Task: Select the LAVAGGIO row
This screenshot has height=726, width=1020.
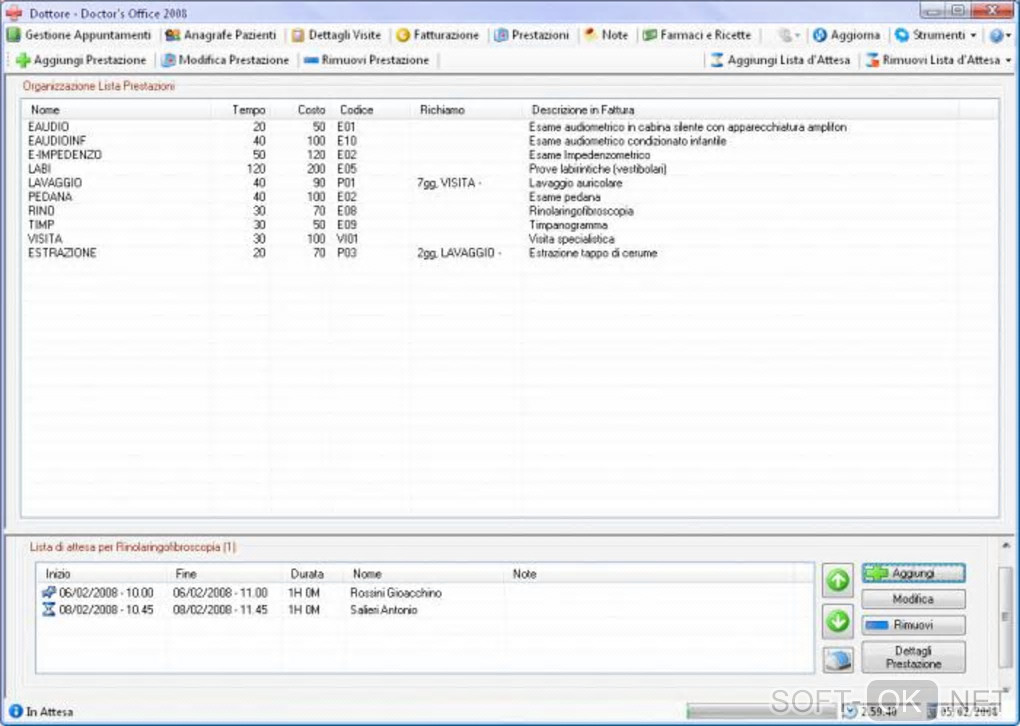Action: 510,183
